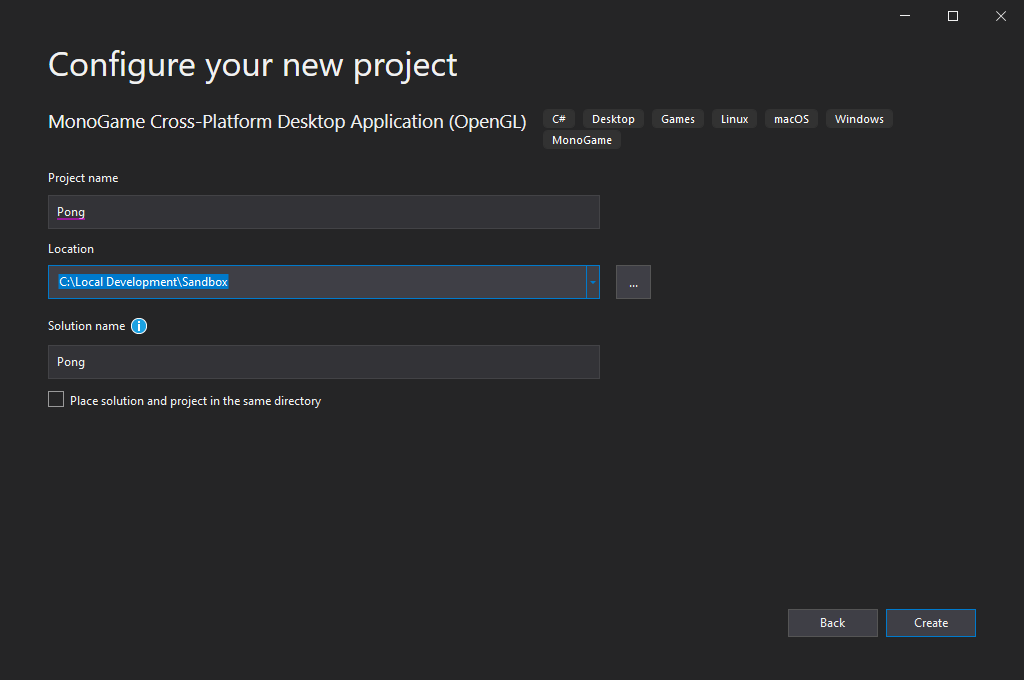
Task: Go back using the Back button
Action: (x=832, y=622)
